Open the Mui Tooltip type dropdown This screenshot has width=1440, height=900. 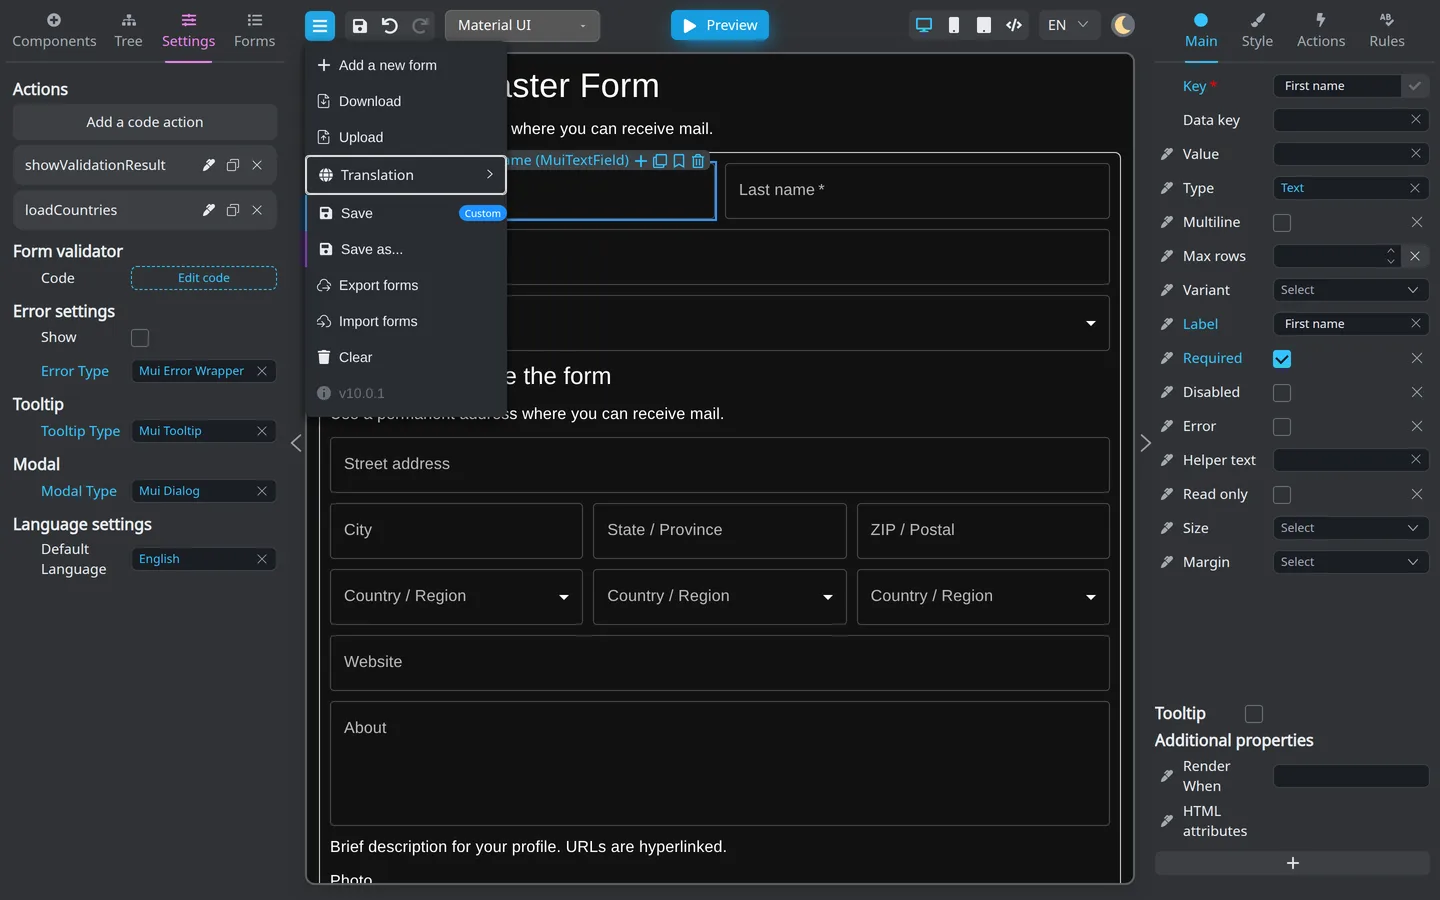204,431
